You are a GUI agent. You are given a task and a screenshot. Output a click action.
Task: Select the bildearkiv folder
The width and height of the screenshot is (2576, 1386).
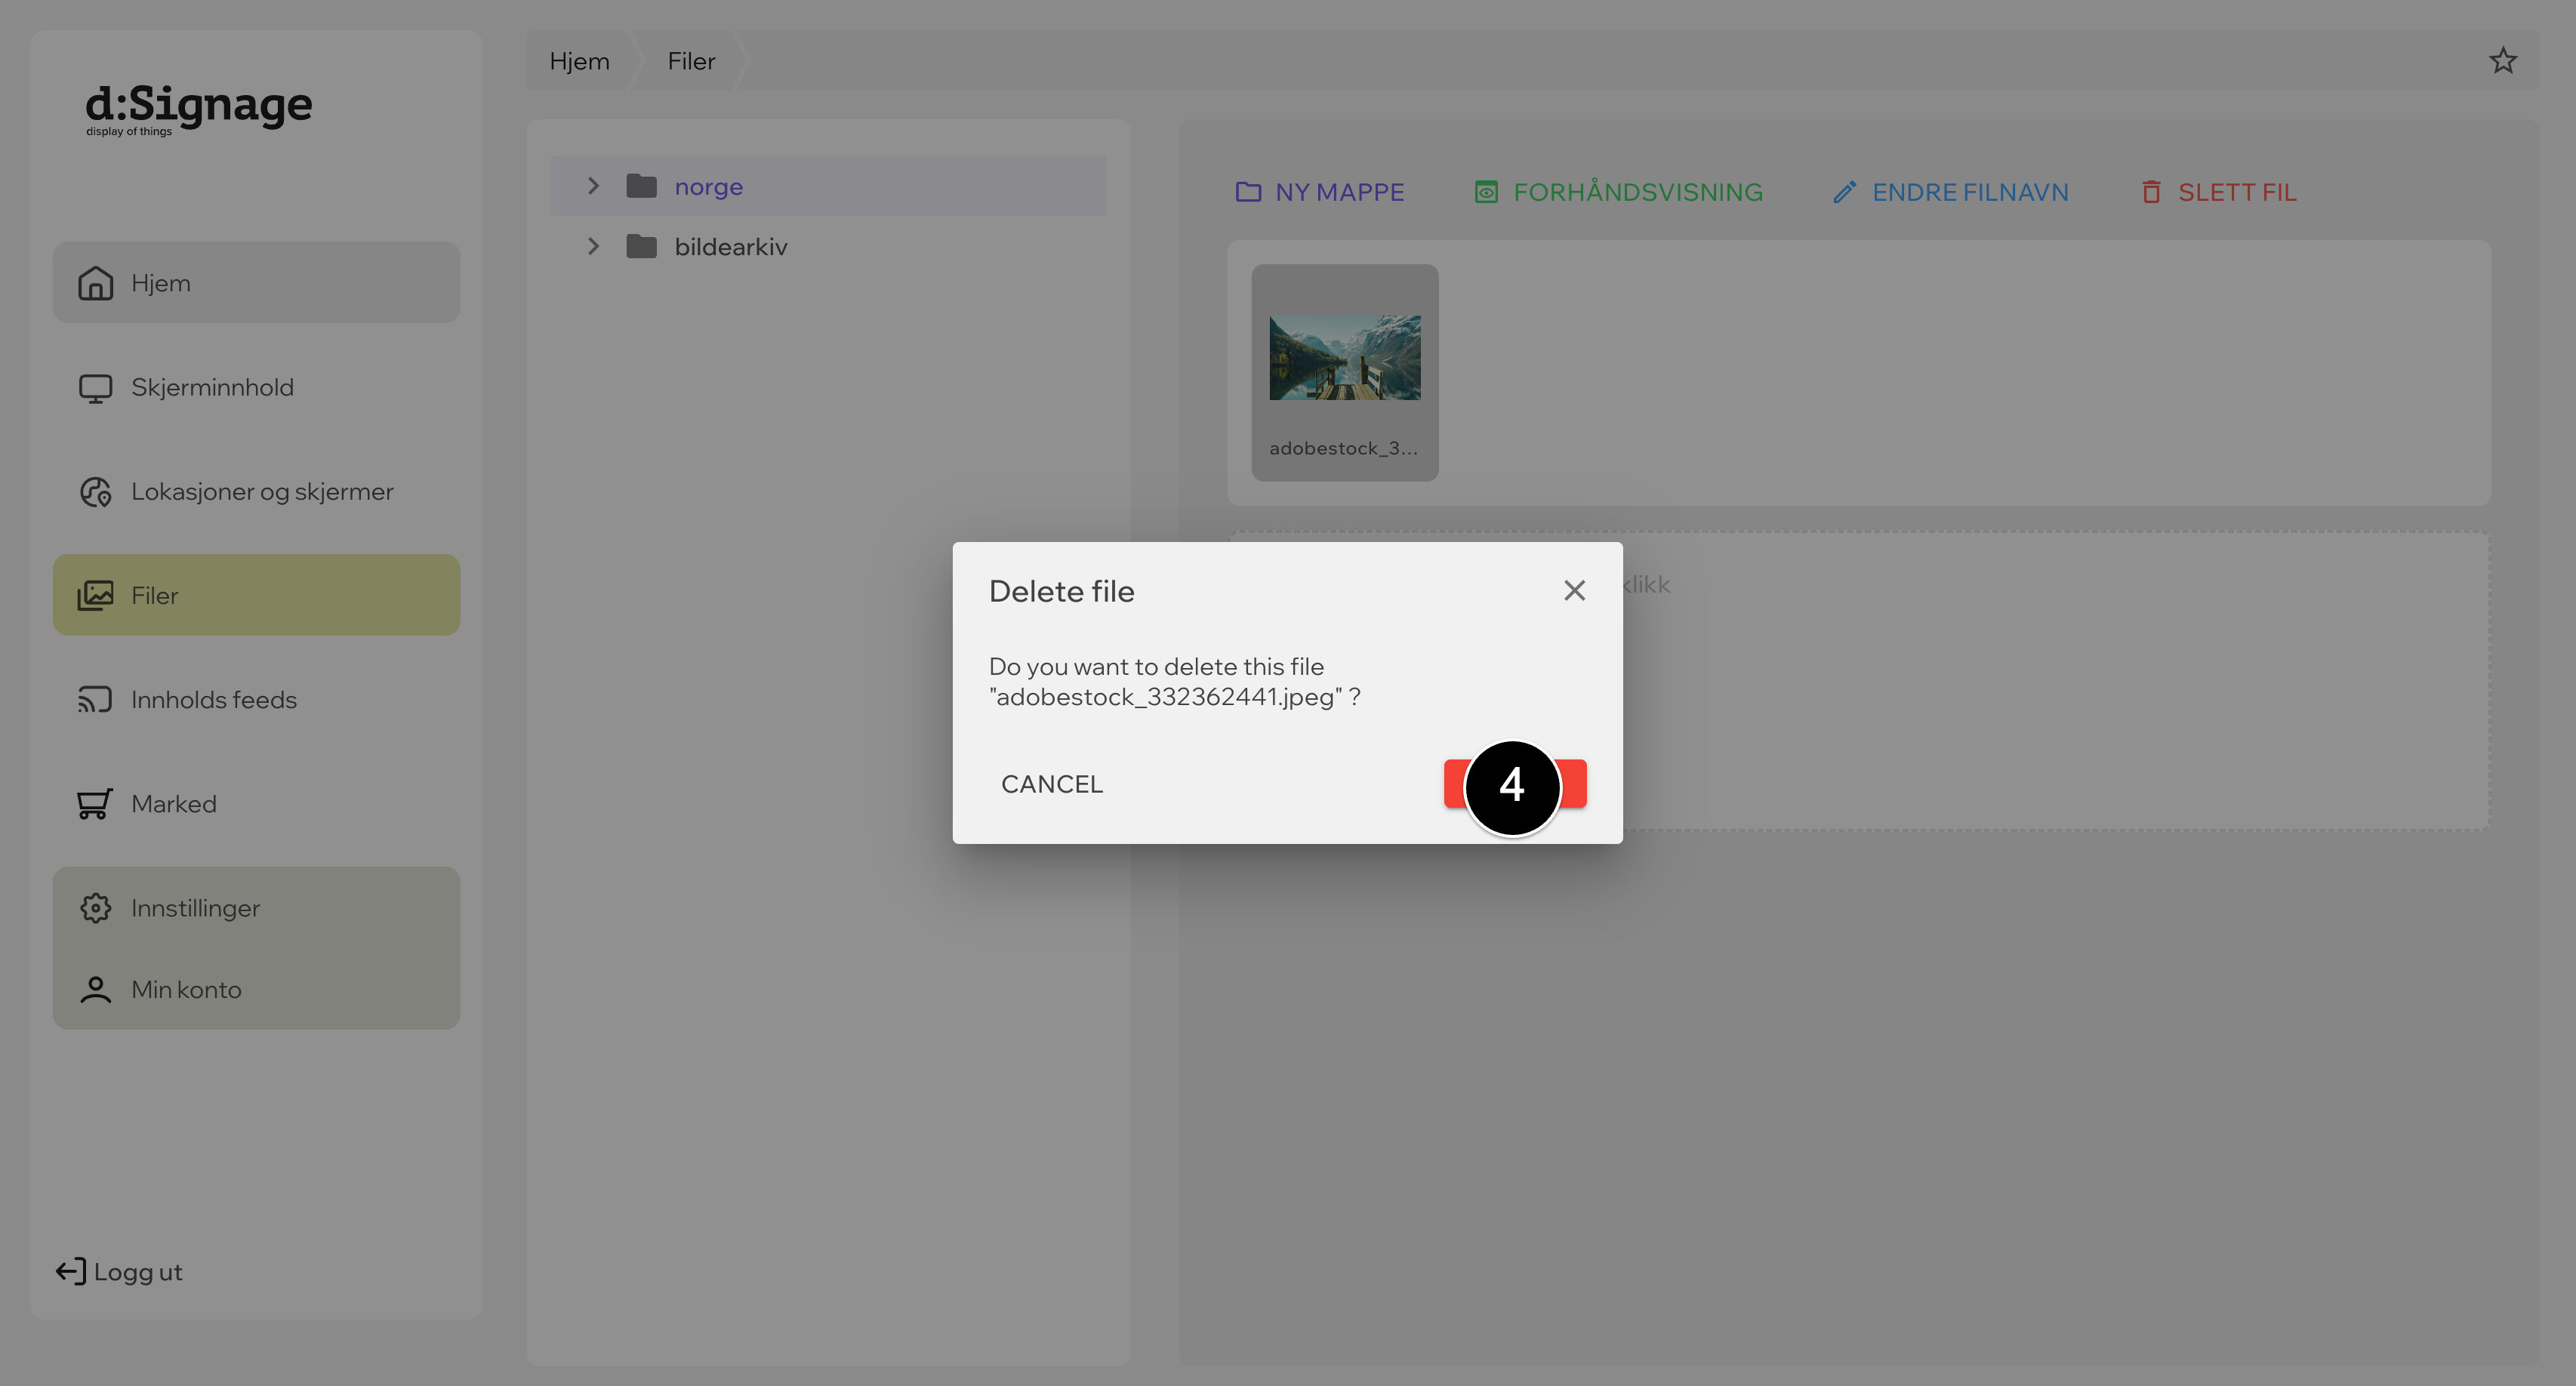(828, 246)
